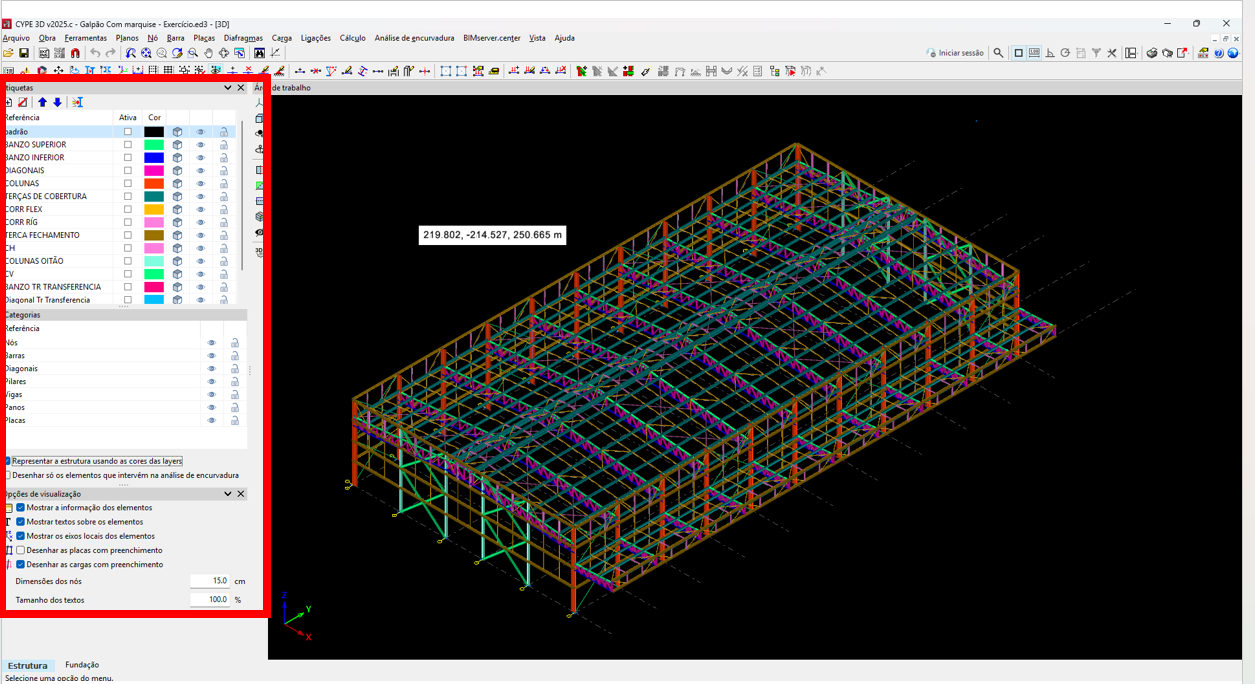Click the lock icon for DIAGONAIS row

pyautogui.click(x=224, y=171)
